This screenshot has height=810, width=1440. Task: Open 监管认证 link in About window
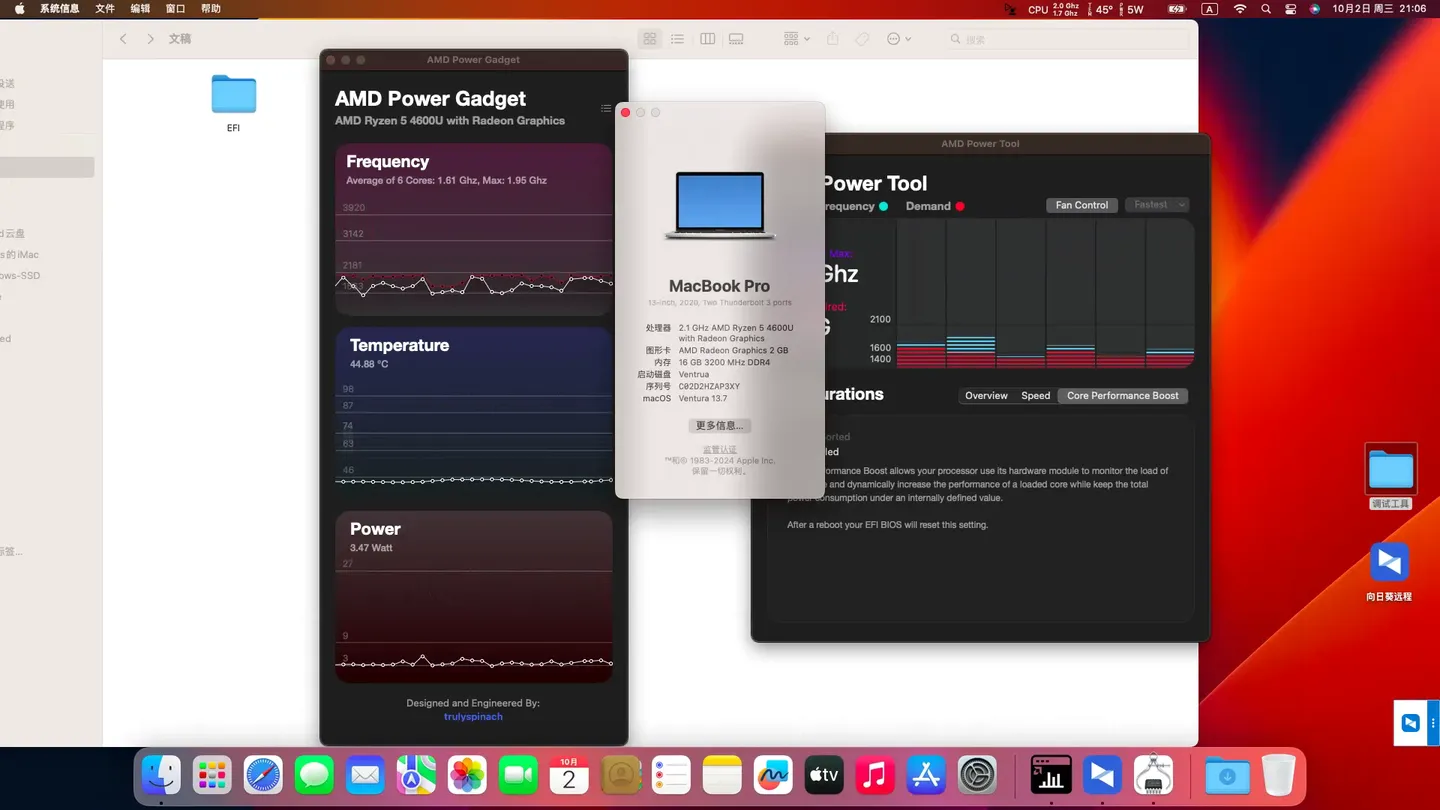tap(720, 450)
